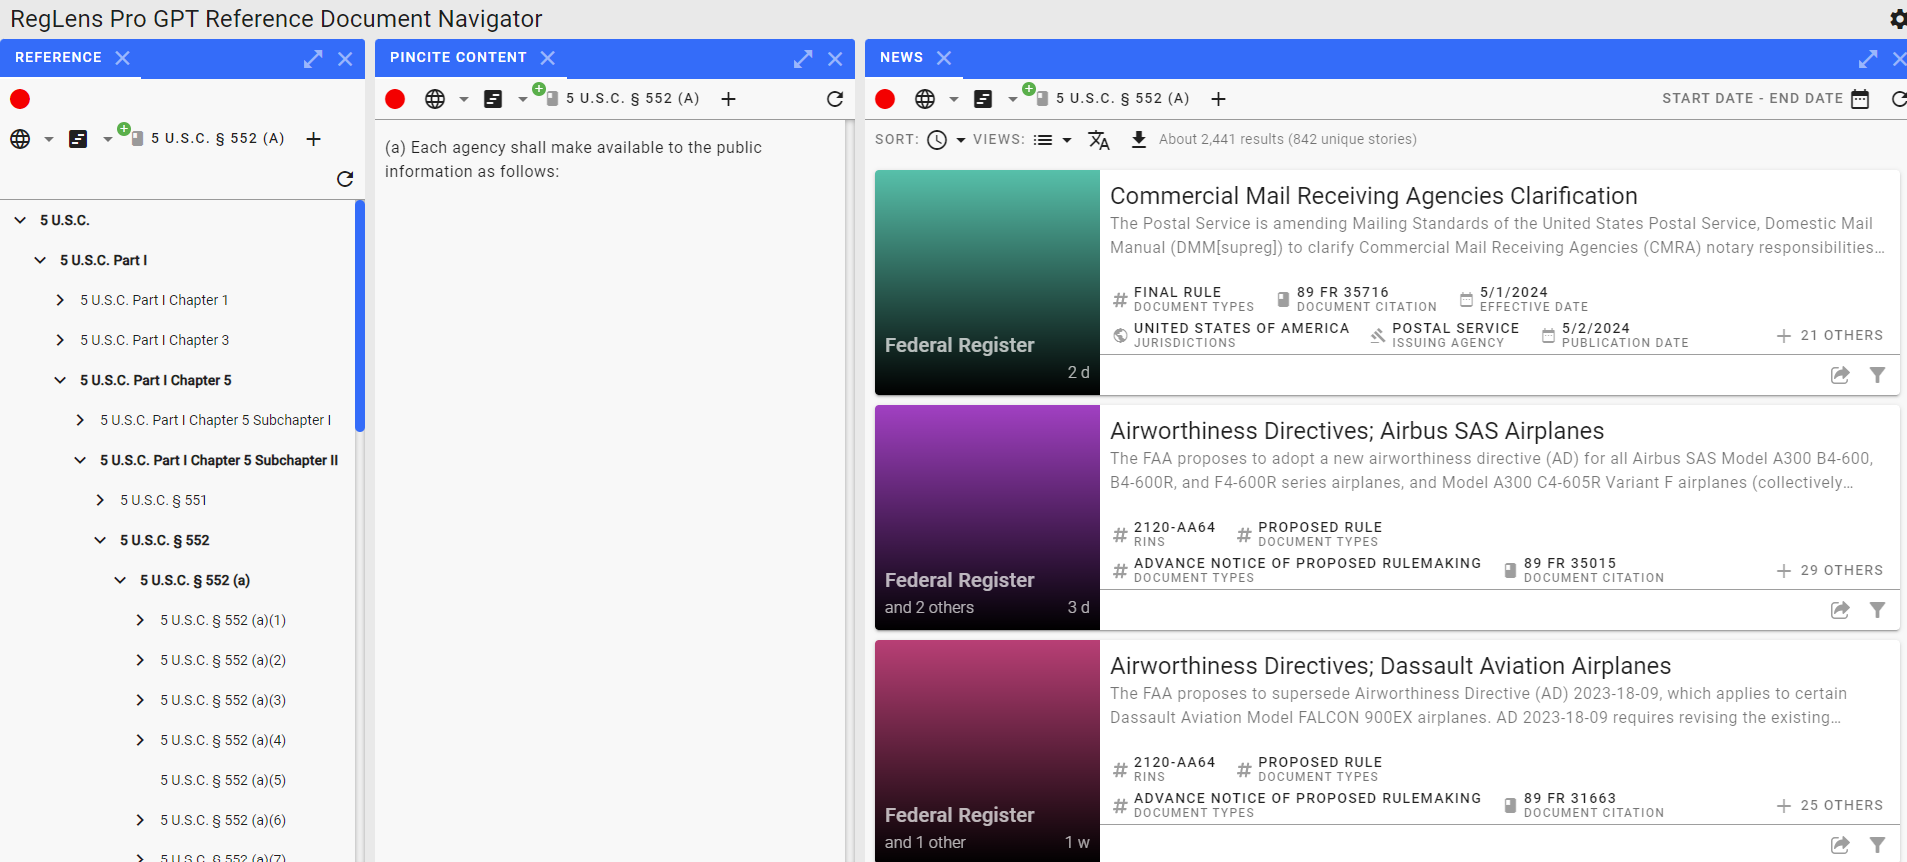Add new citation with plus in Pincite Content panel
Image resolution: width=1907 pixels, height=862 pixels.
click(728, 99)
